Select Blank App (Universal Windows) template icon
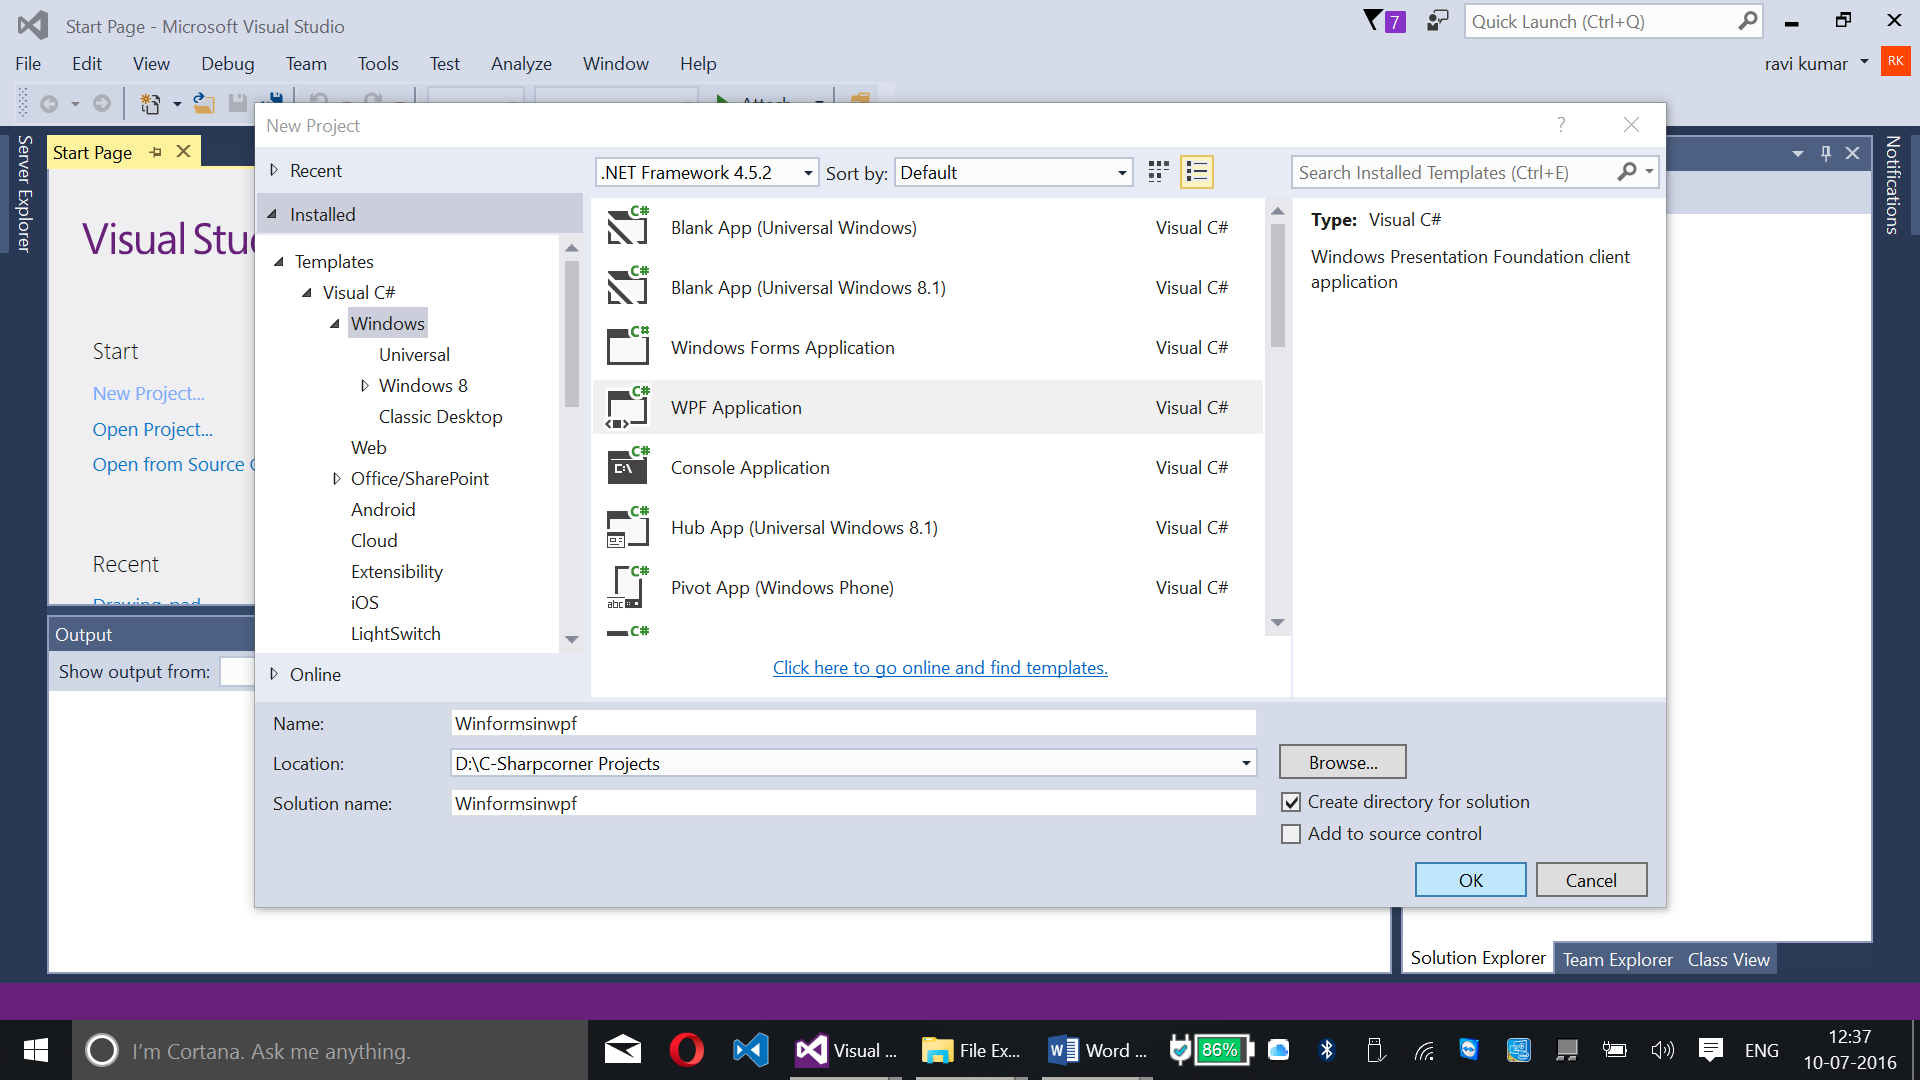Image resolution: width=1920 pixels, height=1080 pixels. coord(628,227)
